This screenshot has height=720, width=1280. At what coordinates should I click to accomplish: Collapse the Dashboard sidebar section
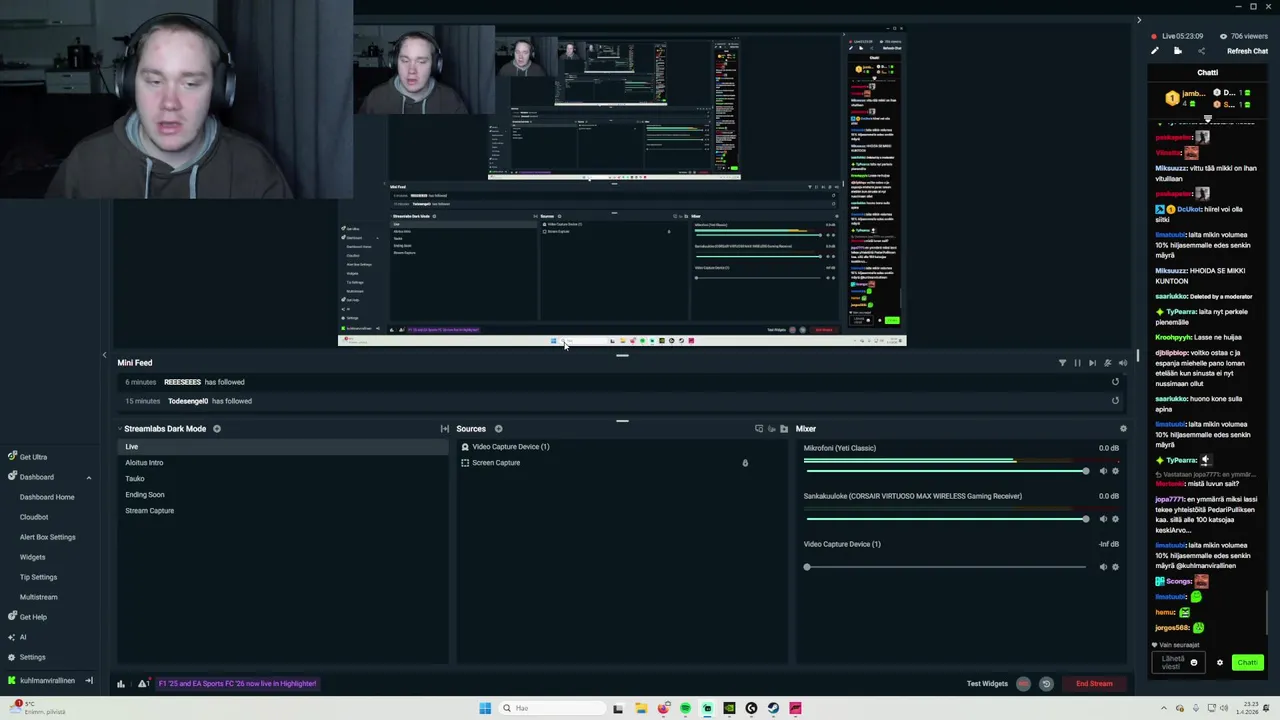[x=88, y=477]
